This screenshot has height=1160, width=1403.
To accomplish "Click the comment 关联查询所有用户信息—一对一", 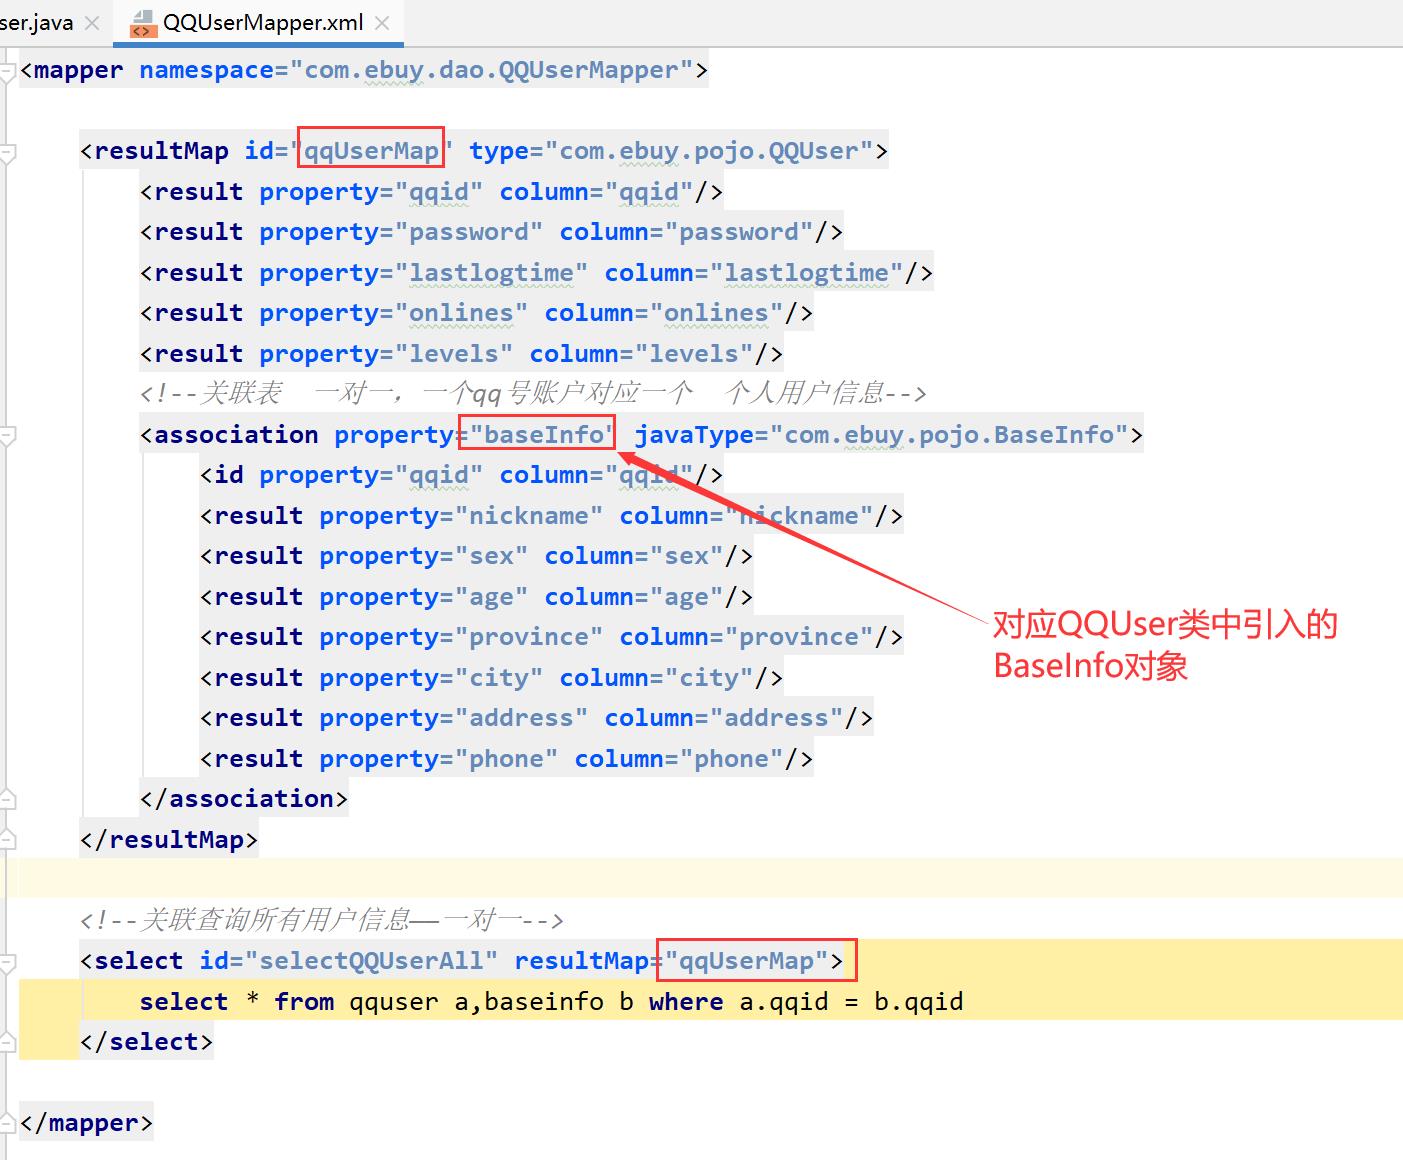I will pos(321,919).
